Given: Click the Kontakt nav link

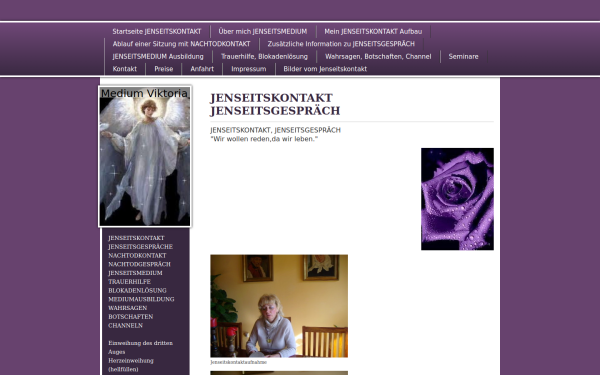Looking at the screenshot, I should 125,69.
